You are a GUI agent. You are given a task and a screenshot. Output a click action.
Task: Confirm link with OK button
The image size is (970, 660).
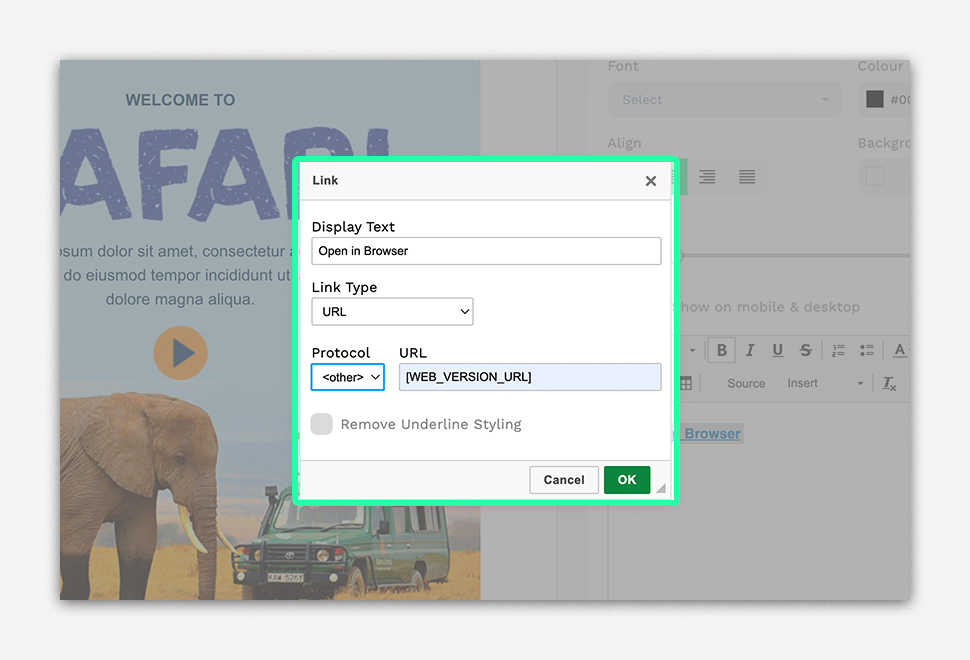627,480
